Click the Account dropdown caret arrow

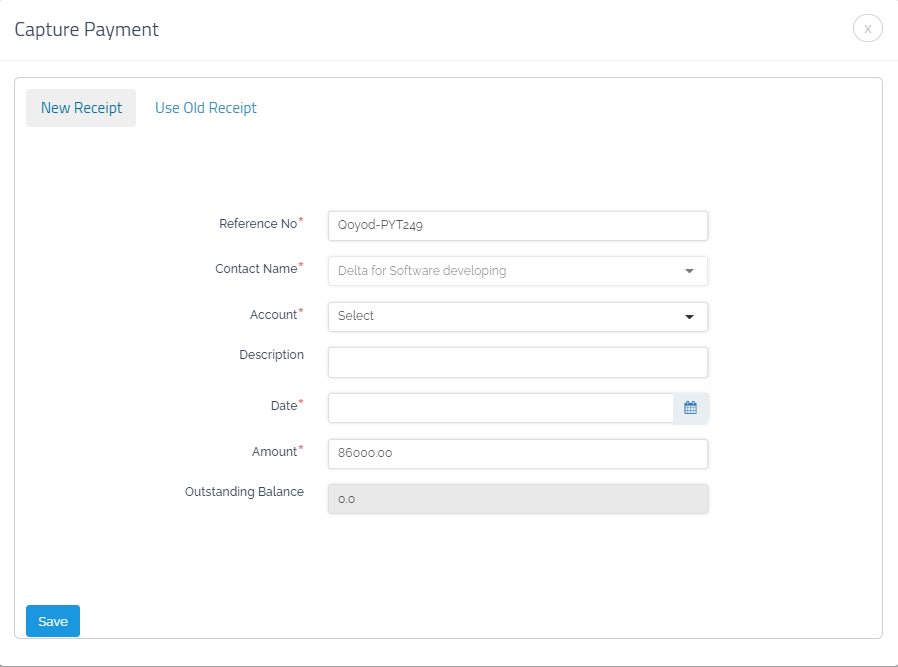689,317
